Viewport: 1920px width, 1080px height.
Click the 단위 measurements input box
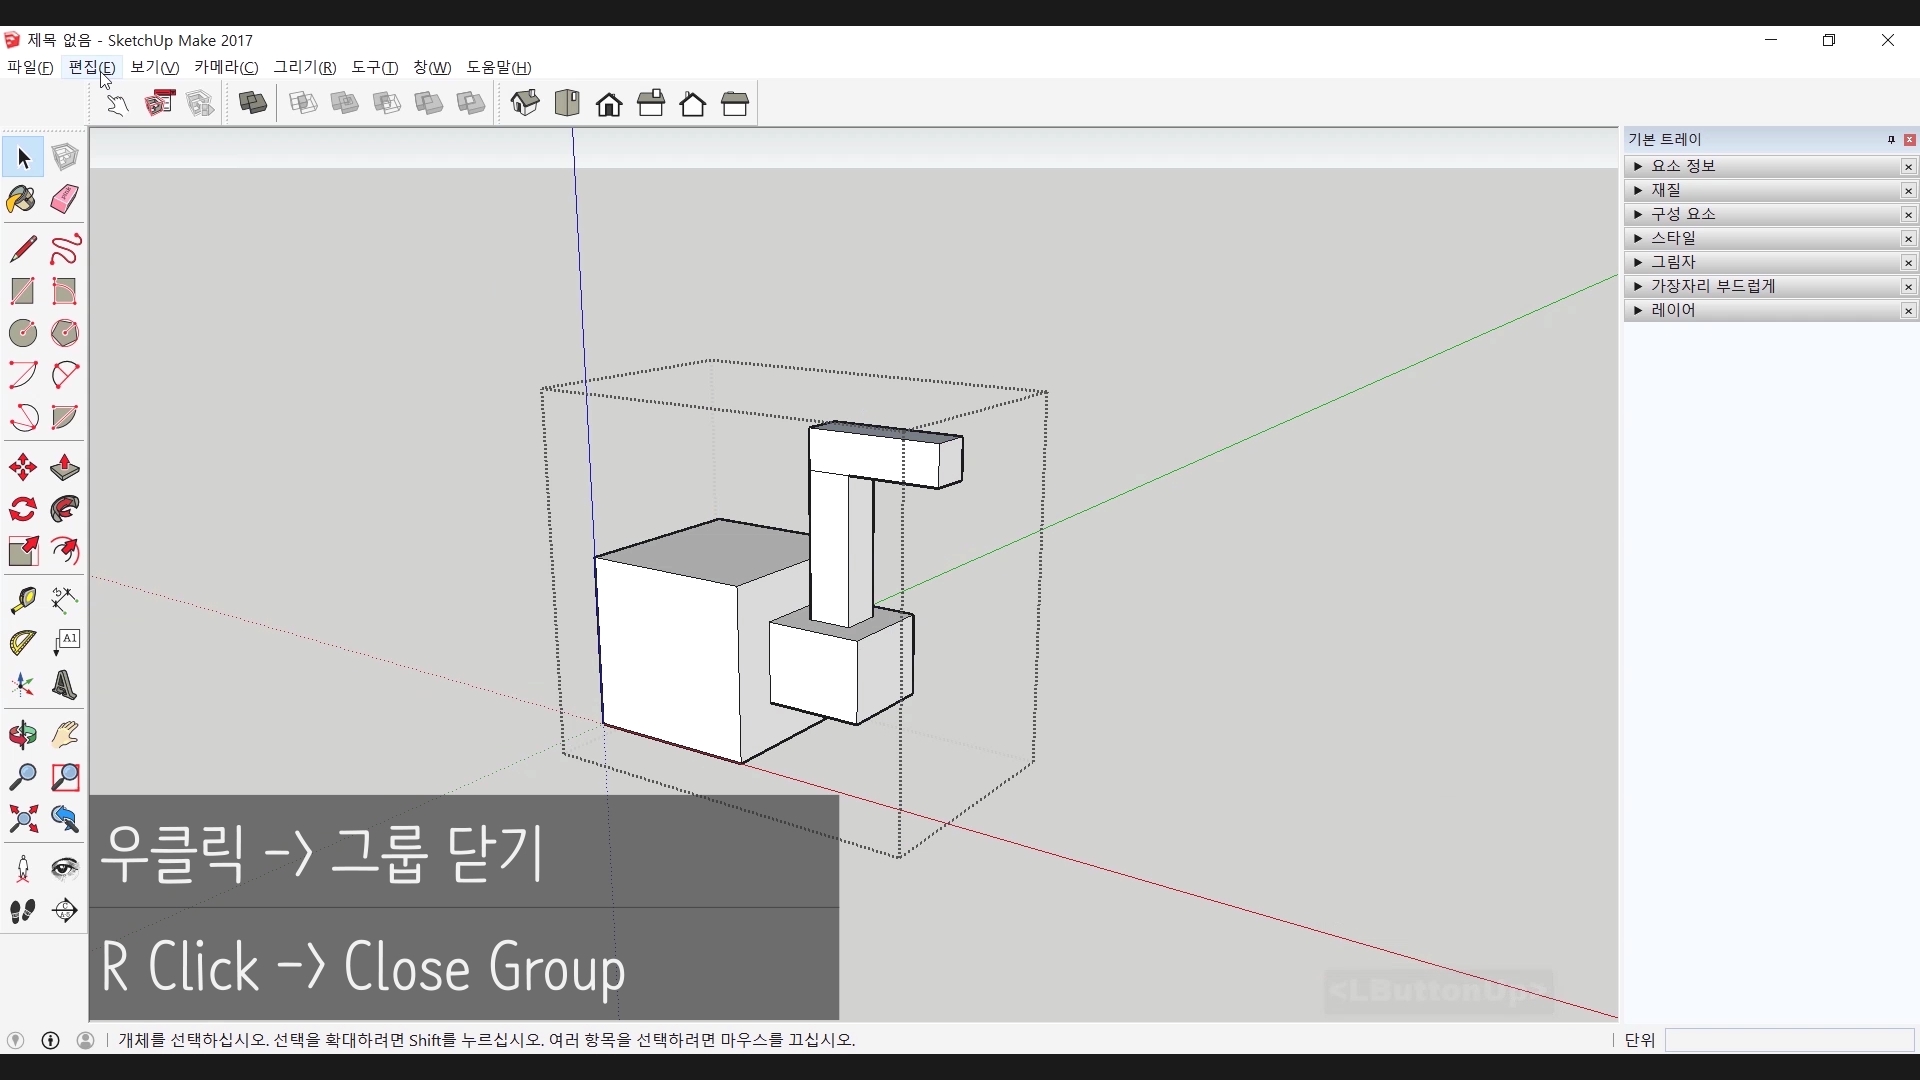pos(1788,1040)
